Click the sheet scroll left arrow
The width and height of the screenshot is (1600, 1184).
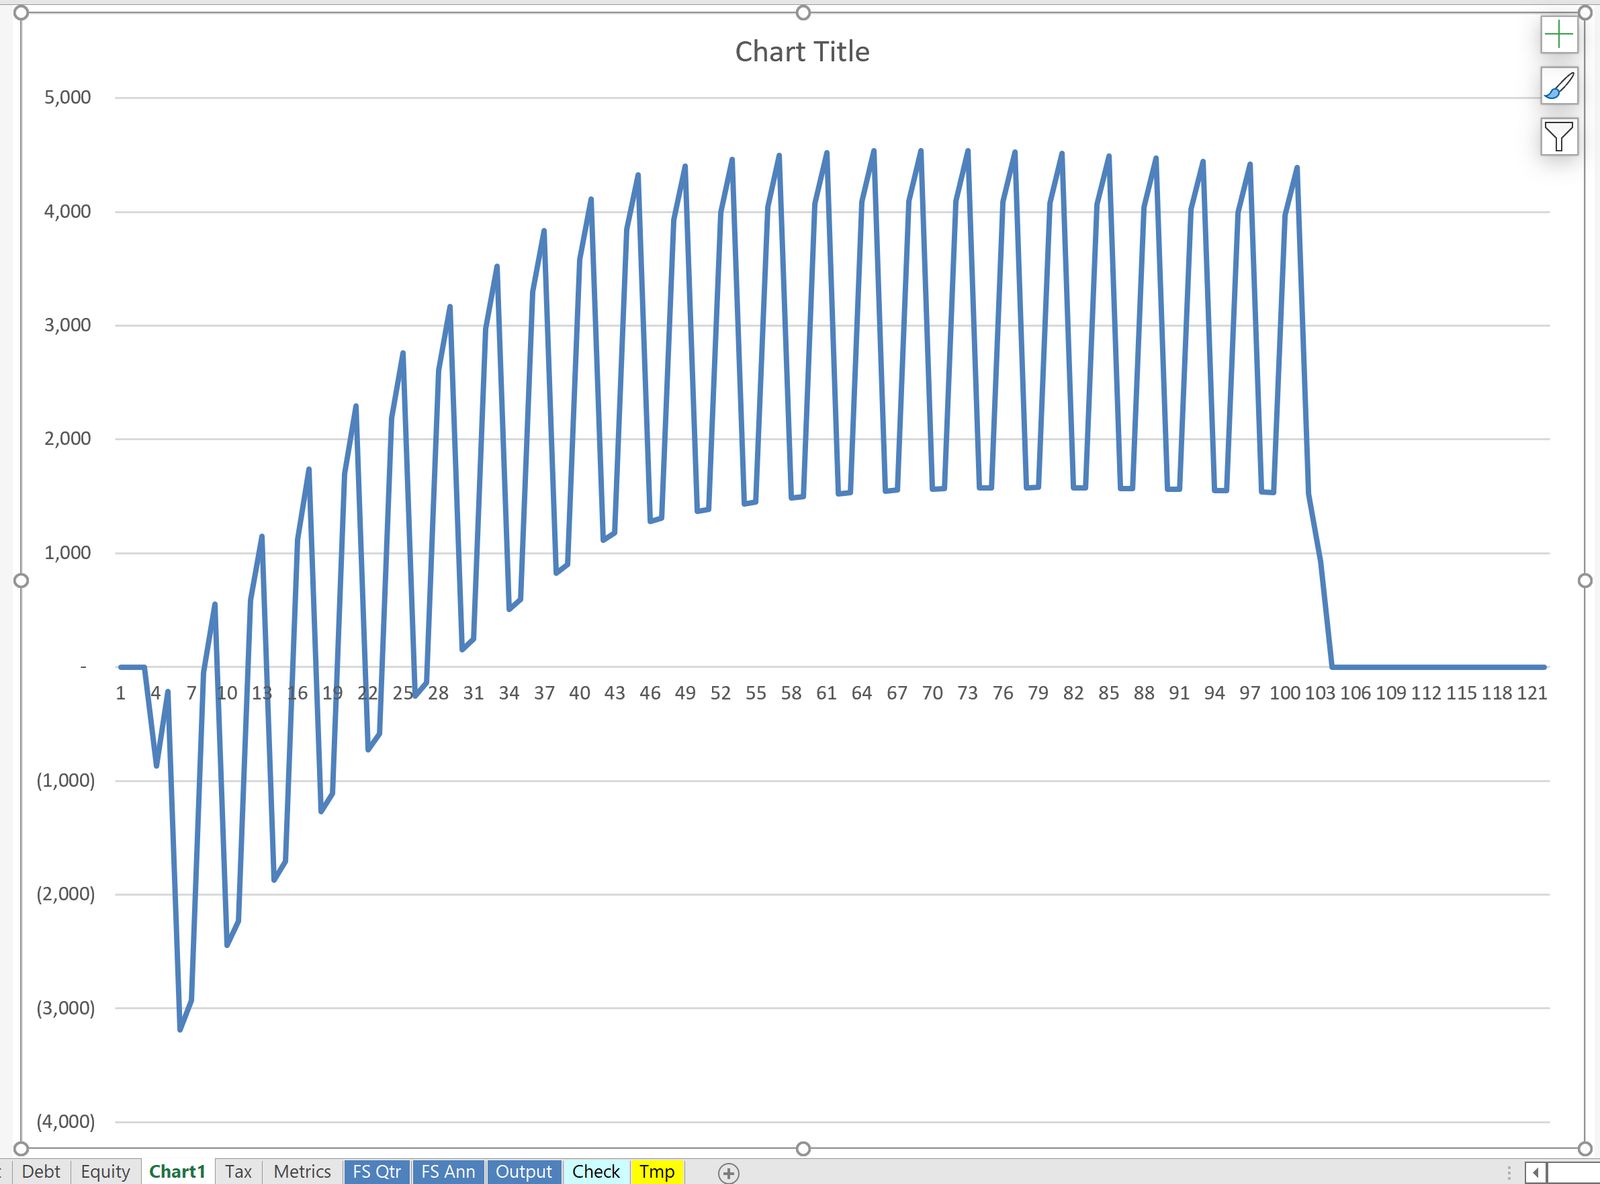(1536, 1172)
